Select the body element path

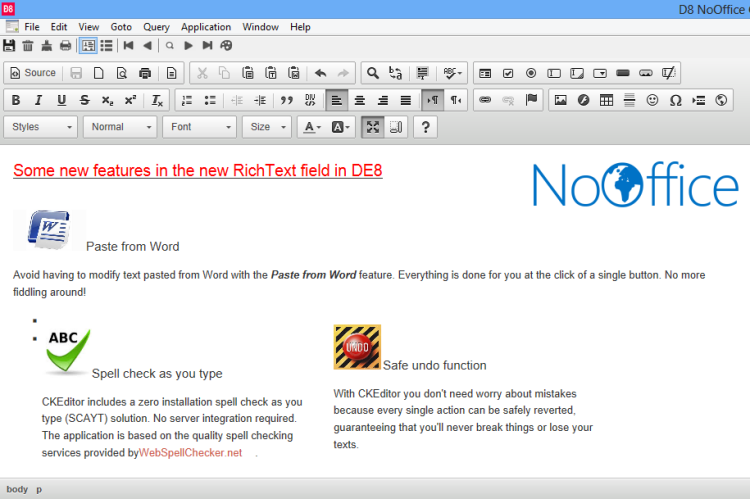coord(17,489)
